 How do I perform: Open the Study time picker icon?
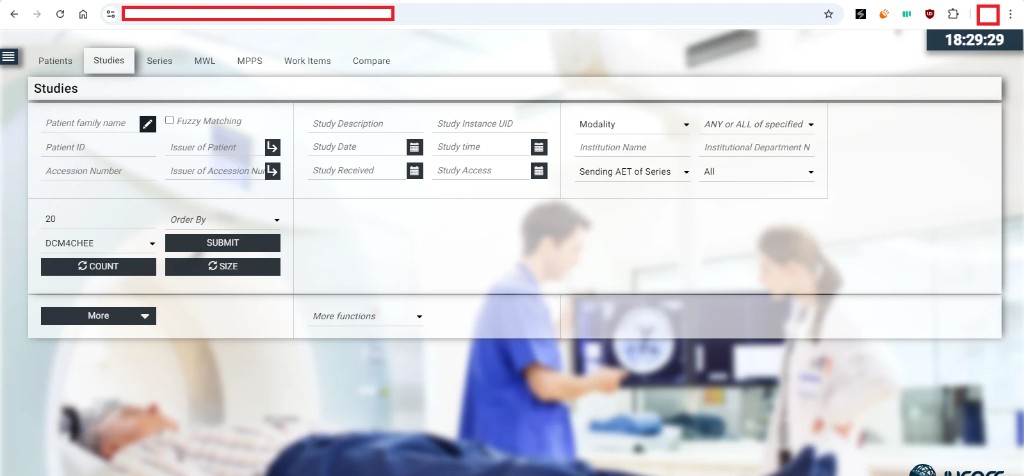point(539,147)
